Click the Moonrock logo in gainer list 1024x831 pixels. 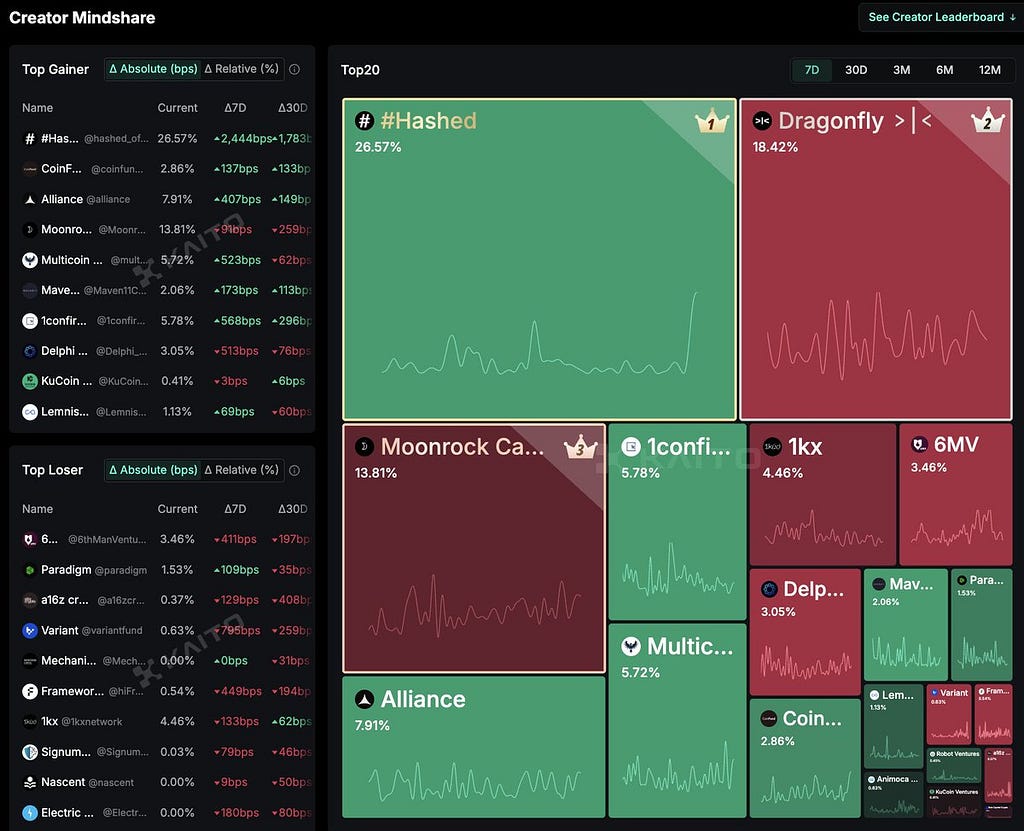coord(29,229)
